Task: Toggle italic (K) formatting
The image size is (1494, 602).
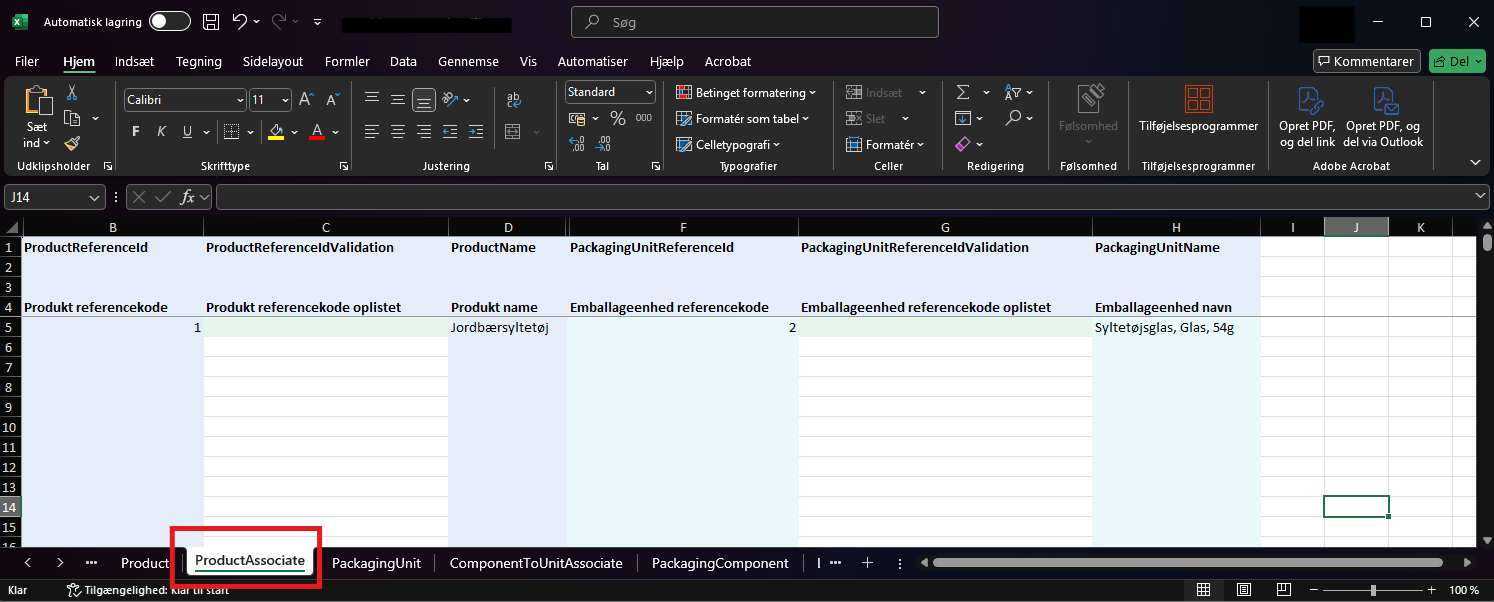Action: pyautogui.click(x=162, y=132)
